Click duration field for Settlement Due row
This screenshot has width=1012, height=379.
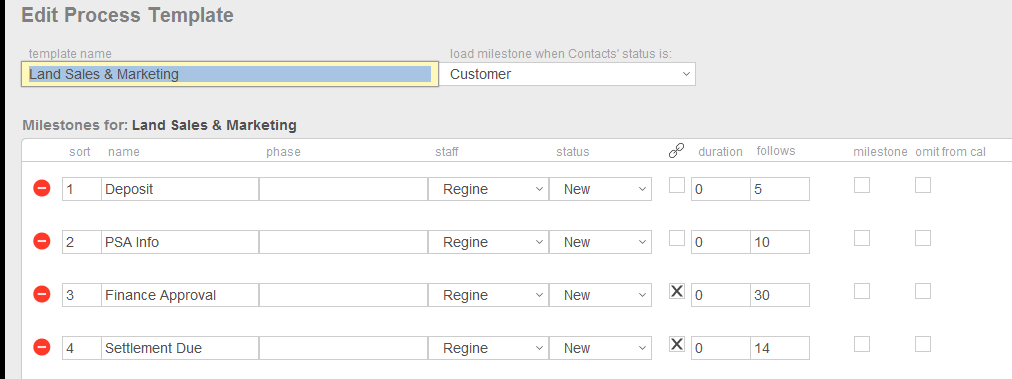[721, 348]
